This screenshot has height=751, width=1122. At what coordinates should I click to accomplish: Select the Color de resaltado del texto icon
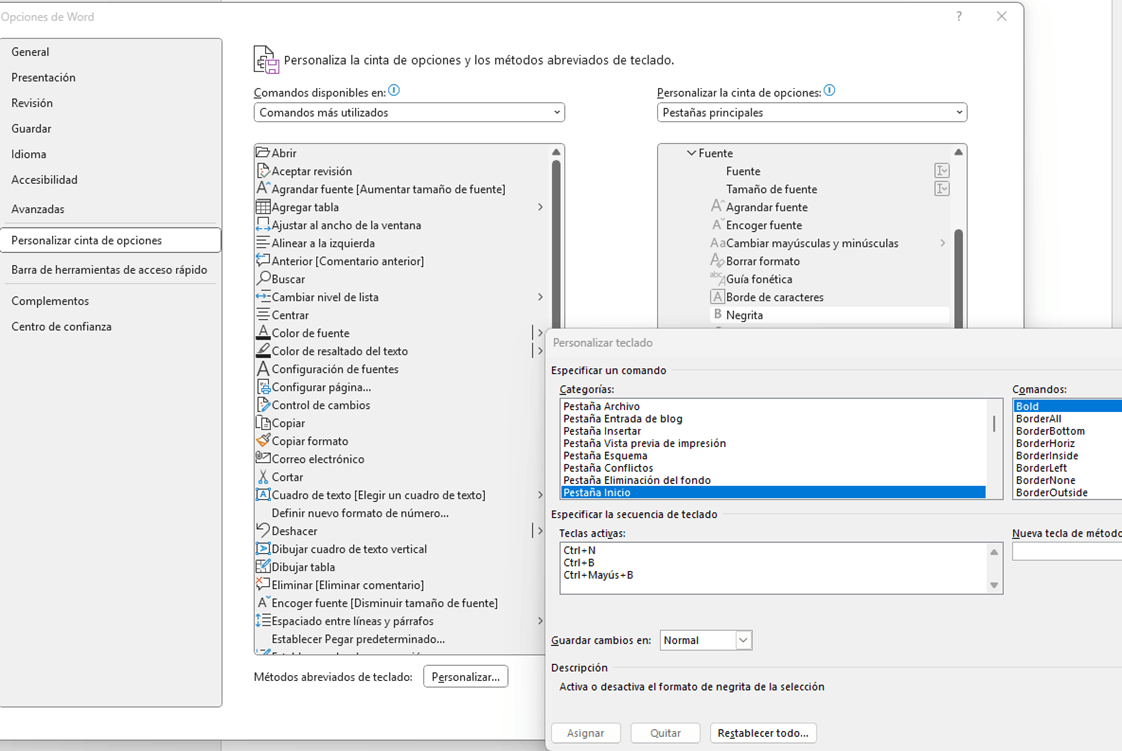[263, 350]
